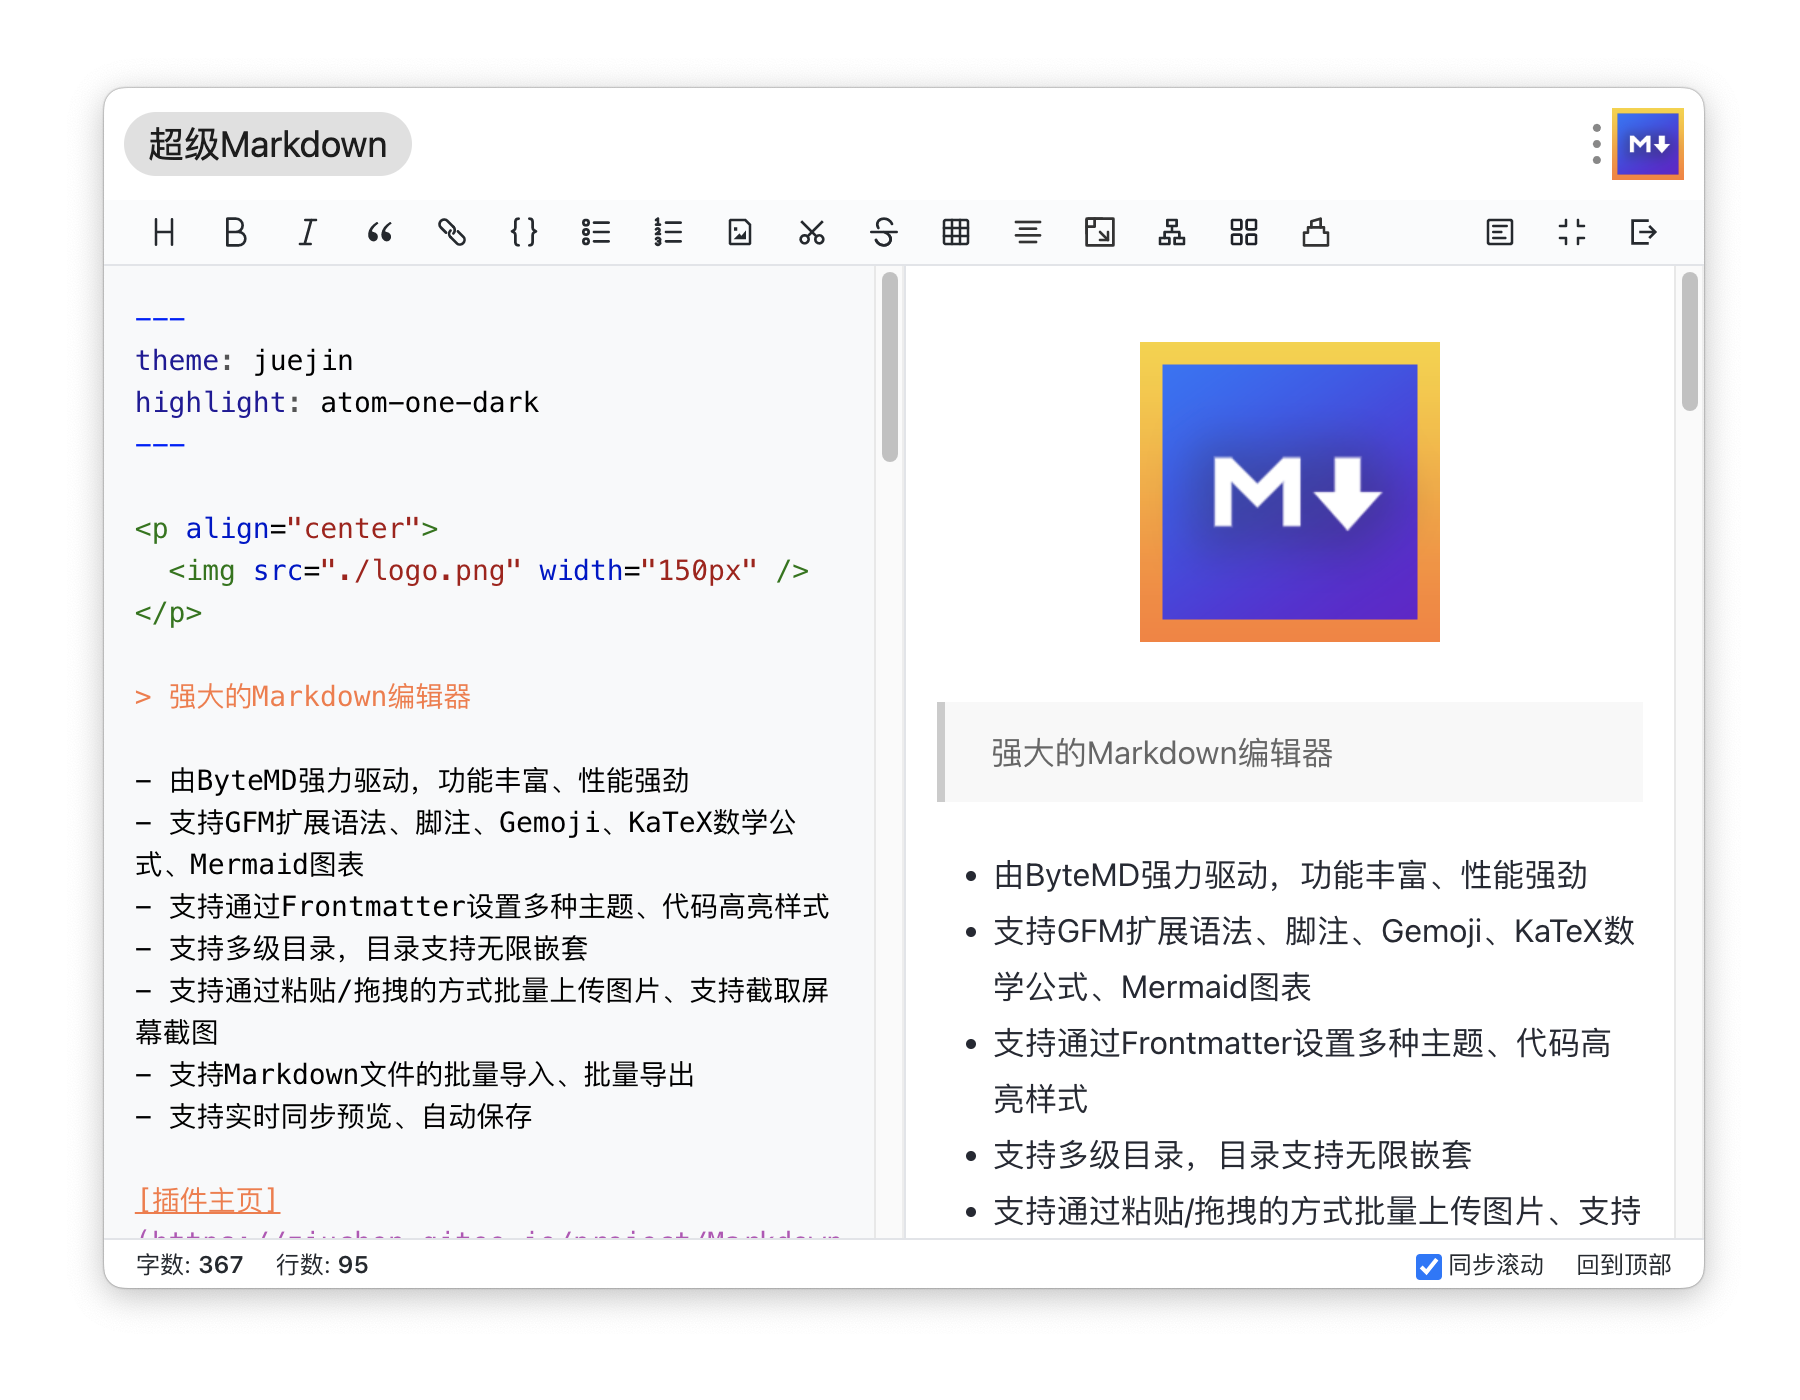The image size is (1800, 1400).
Task: Click the 强大的Markdown编辑器 blockquote in preview
Action: pos(1290,752)
